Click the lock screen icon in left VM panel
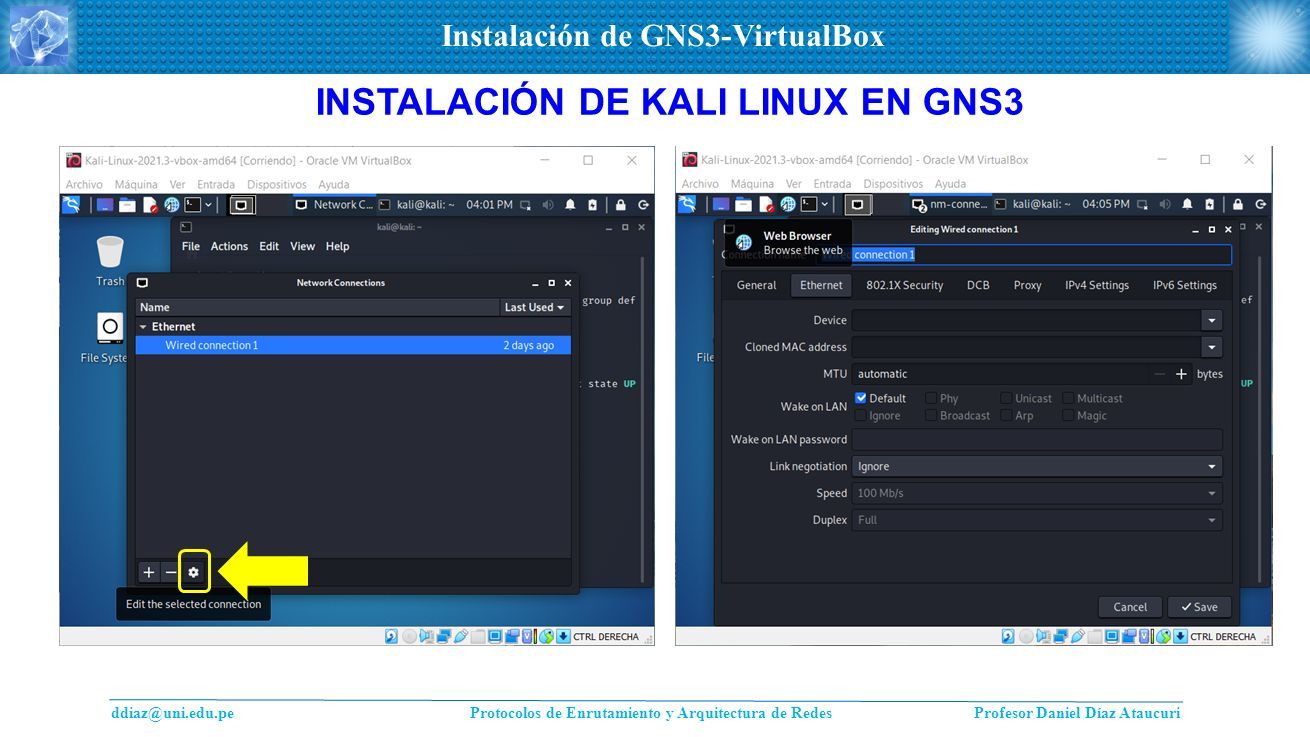This screenshot has width=1310, height=737. [621, 204]
